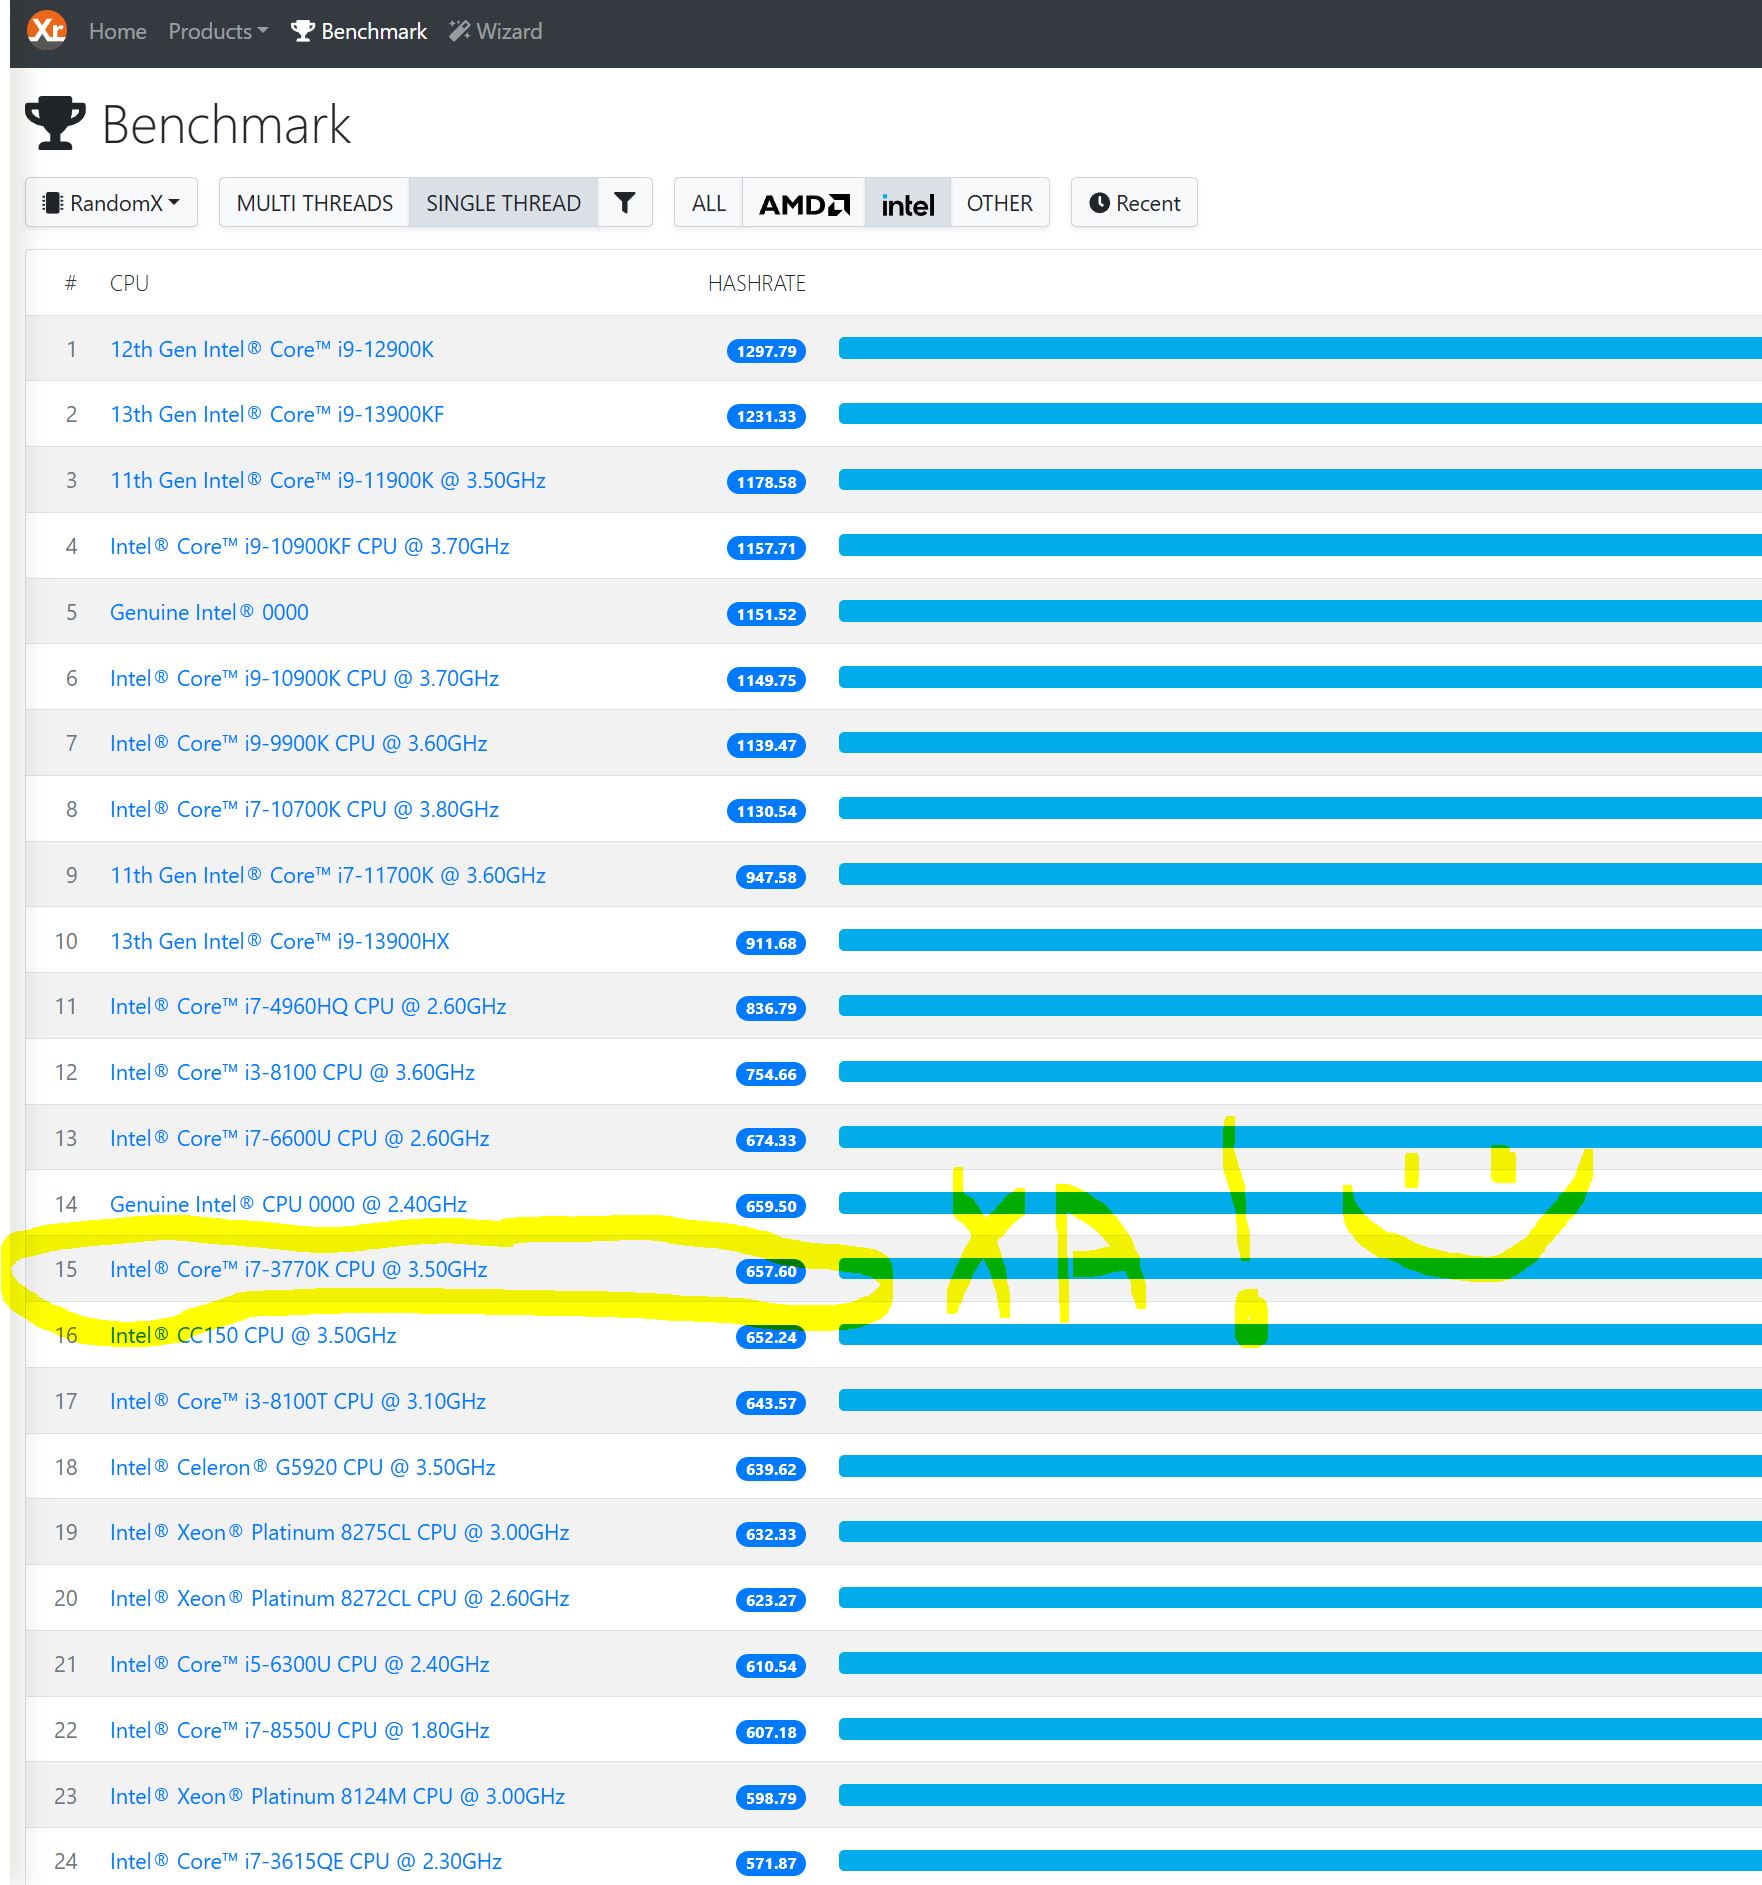Open the Wizard from navbar
This screenshot has width=1762, height=1885.
click(x=496, y=31)
